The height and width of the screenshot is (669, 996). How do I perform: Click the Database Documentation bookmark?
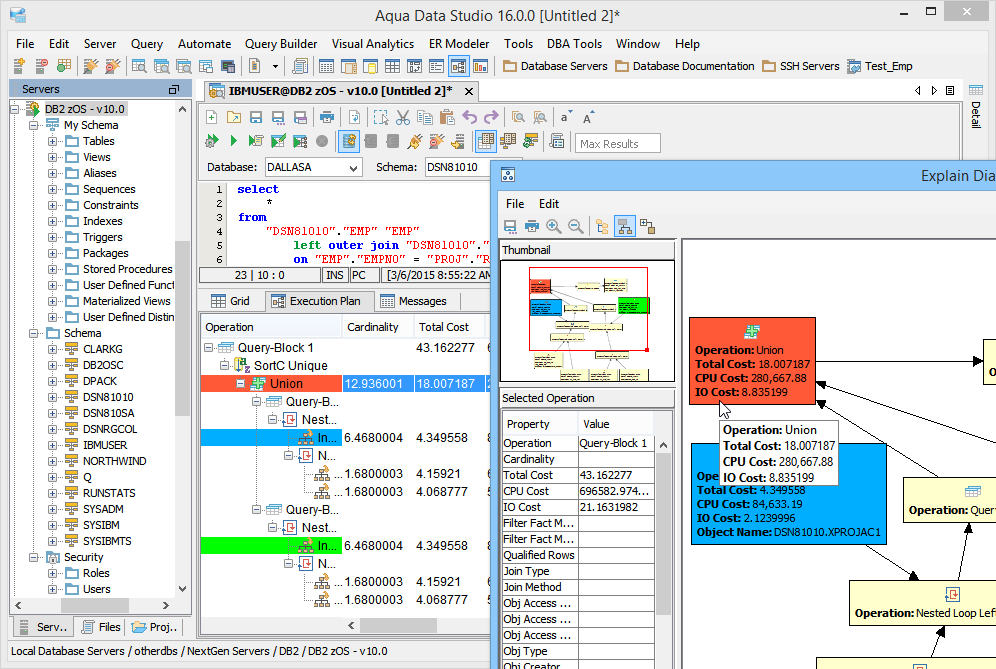(x=685, y=66)
